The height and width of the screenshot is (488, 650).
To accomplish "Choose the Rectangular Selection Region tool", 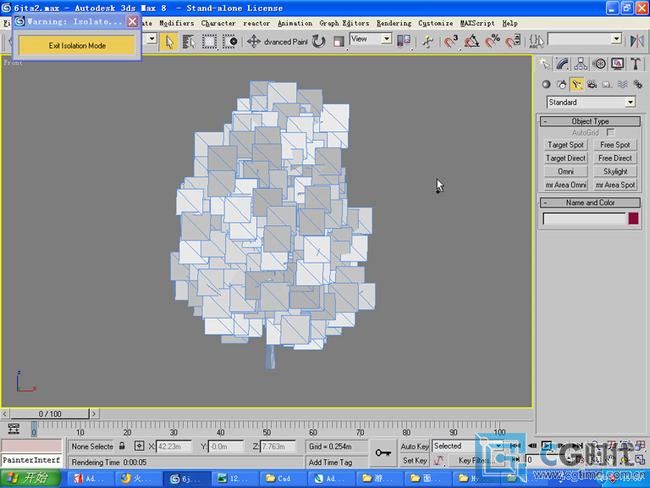I will point(209,41).
